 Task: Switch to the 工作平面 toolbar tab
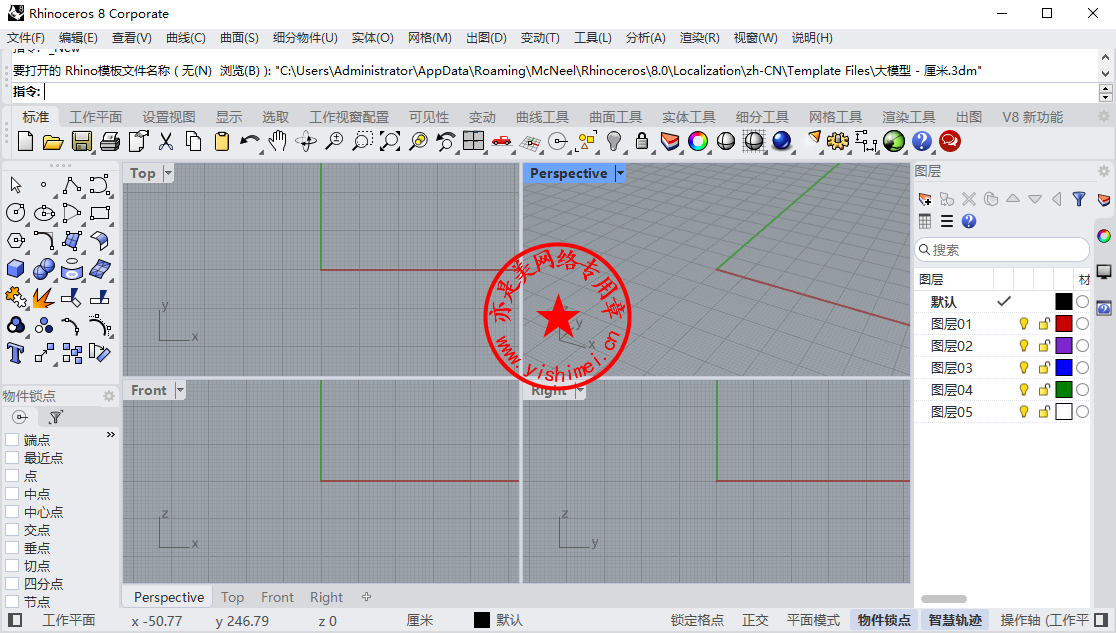[x=95, y=117]
